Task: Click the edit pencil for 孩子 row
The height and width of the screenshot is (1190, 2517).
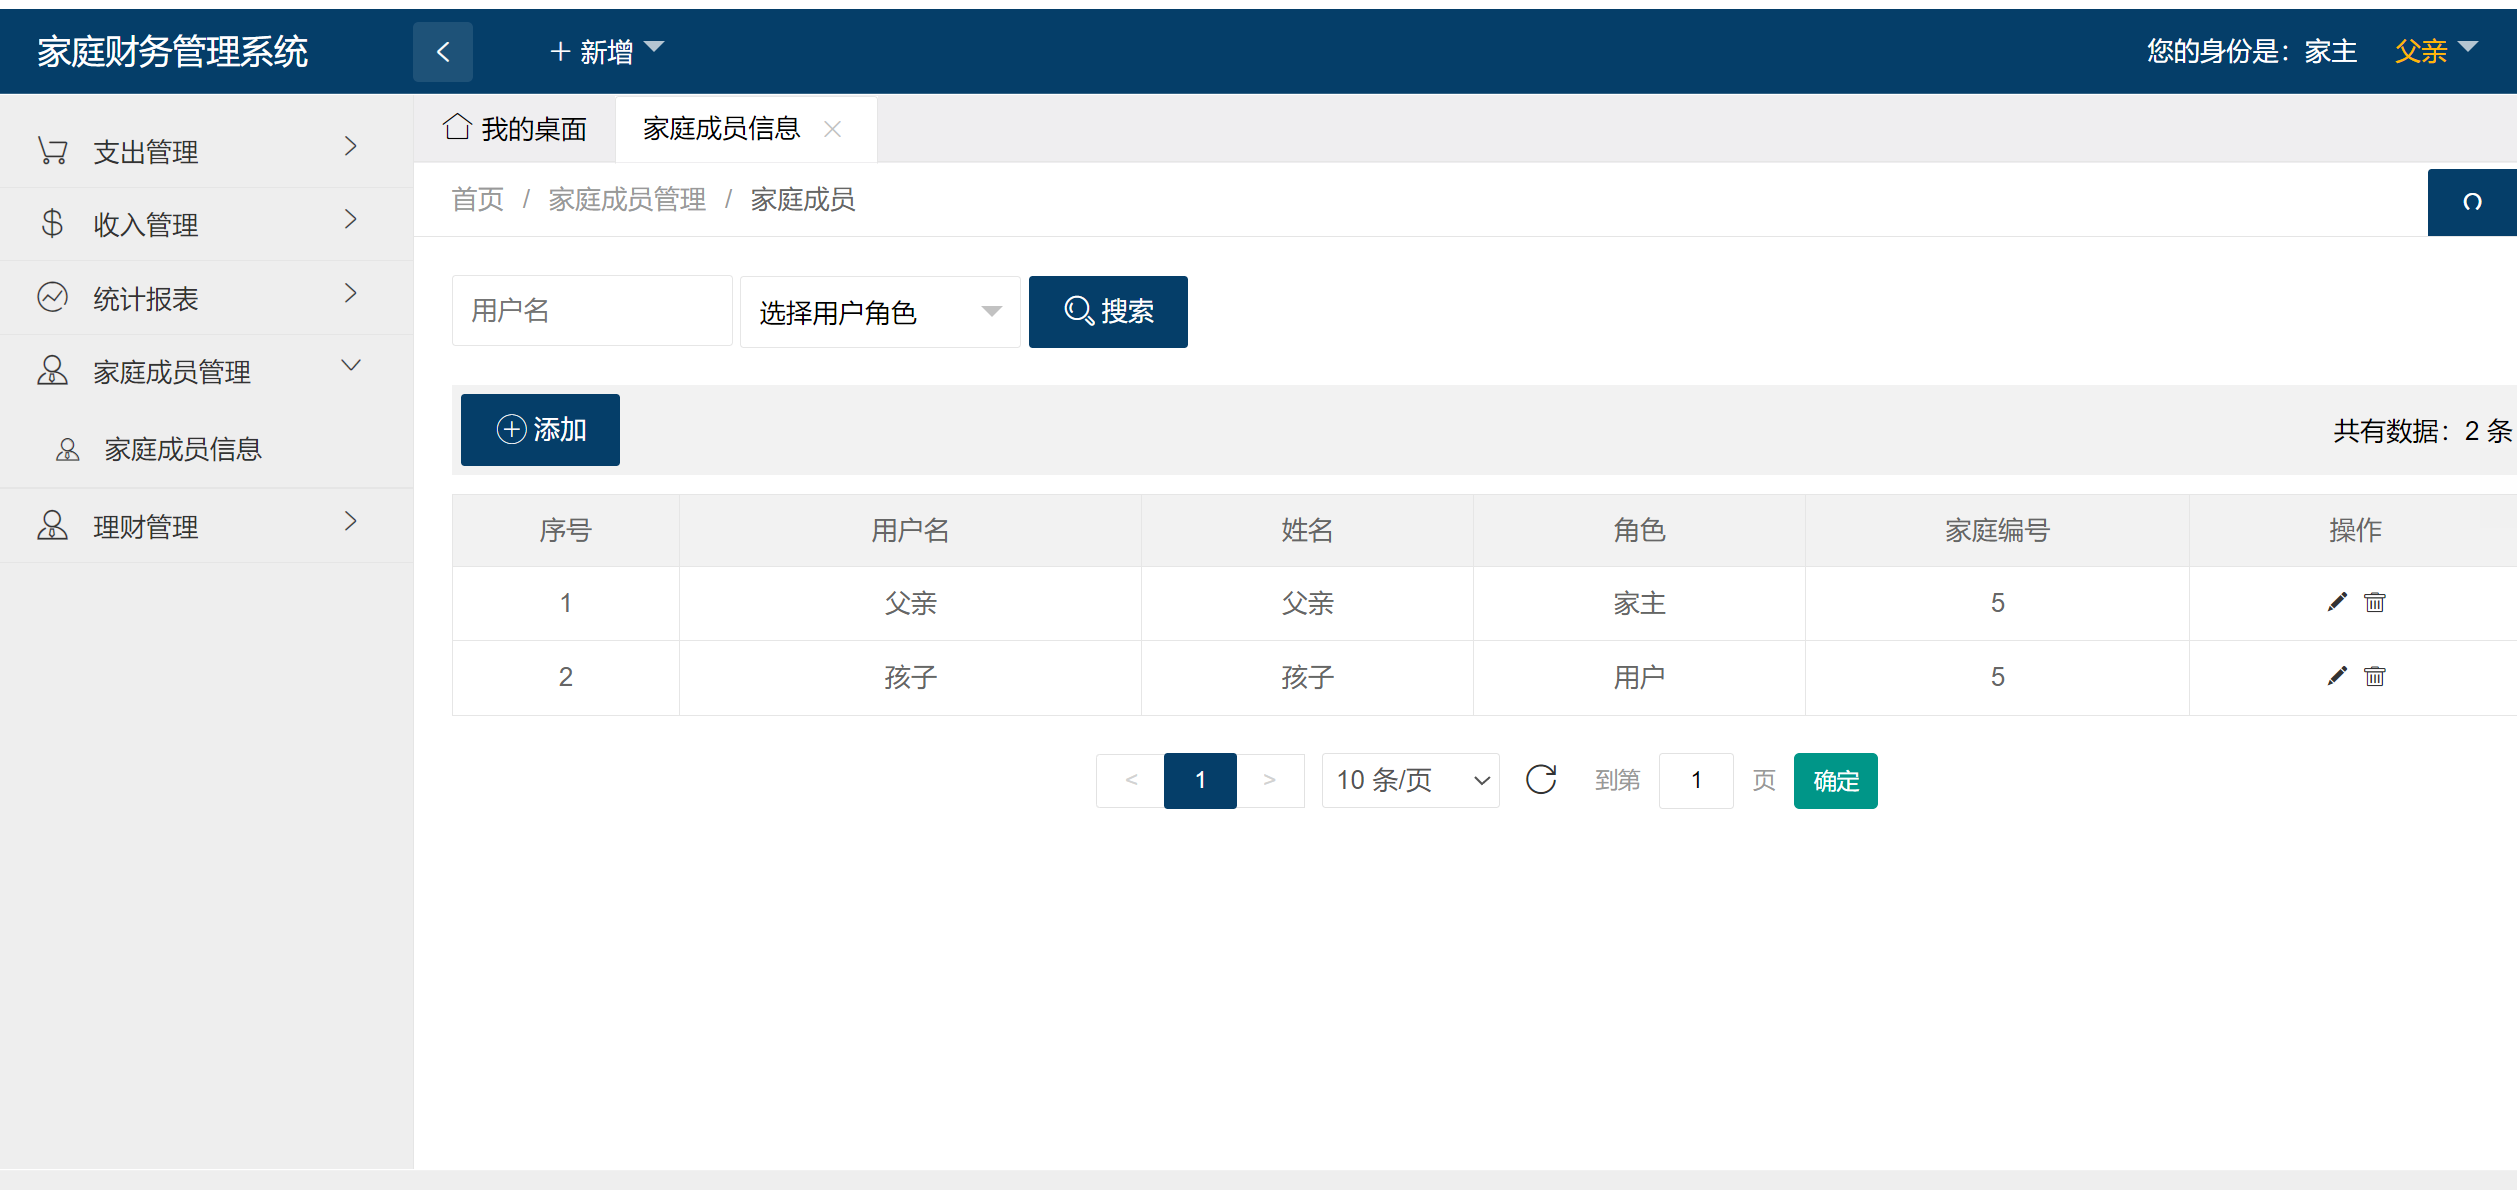Action: point(2337,677)
